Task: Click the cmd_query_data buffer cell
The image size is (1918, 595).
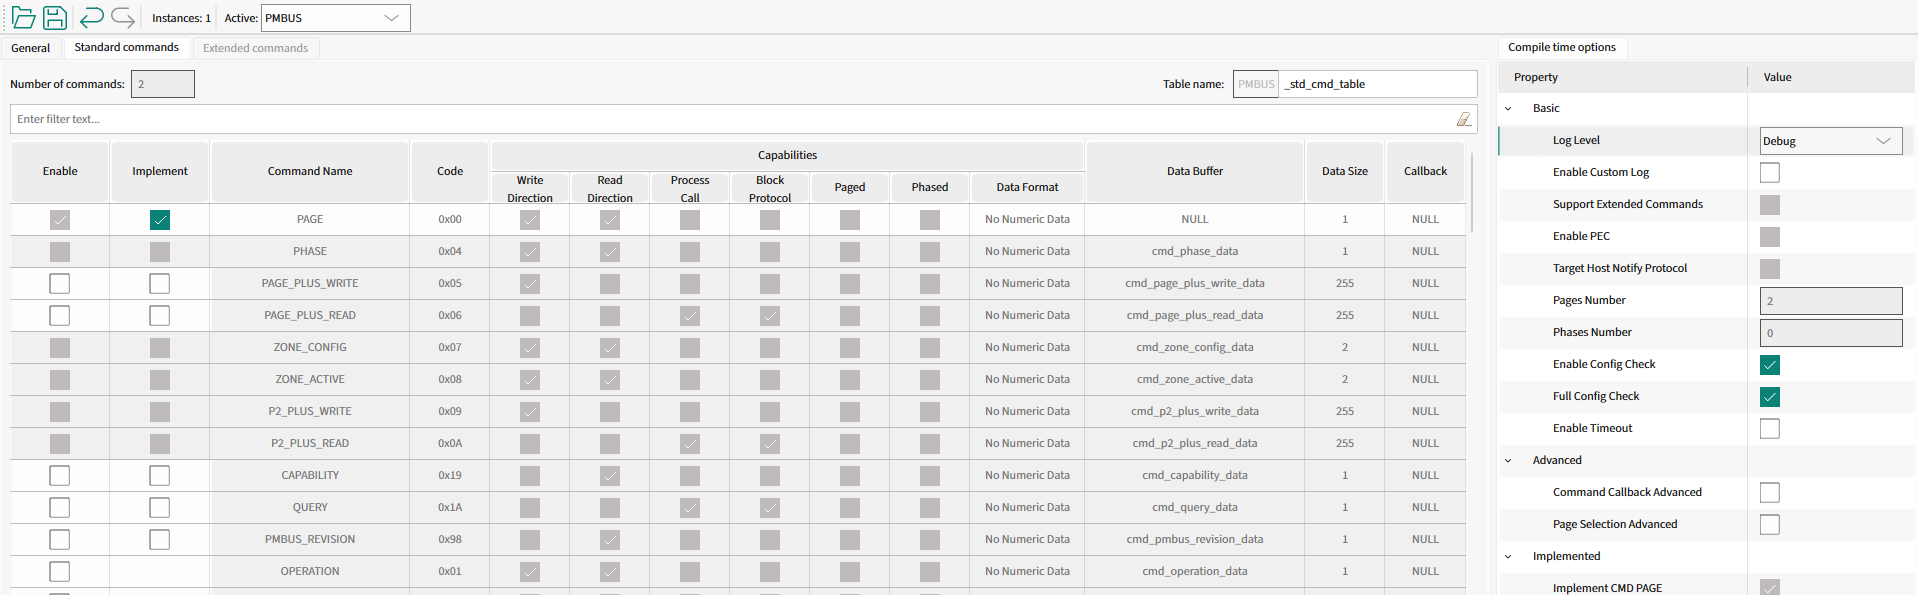Action: (1195, 508)
